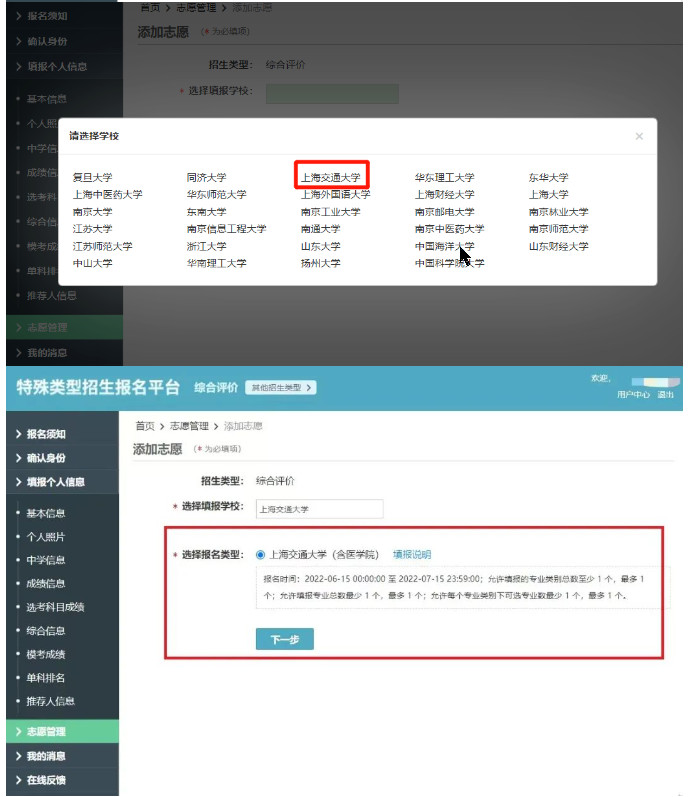This screenshot has width=690, height=797.
Task: Open 中学信息 in the undimmed sidebar
Action: pyautogui.click(x=46, y=560)
